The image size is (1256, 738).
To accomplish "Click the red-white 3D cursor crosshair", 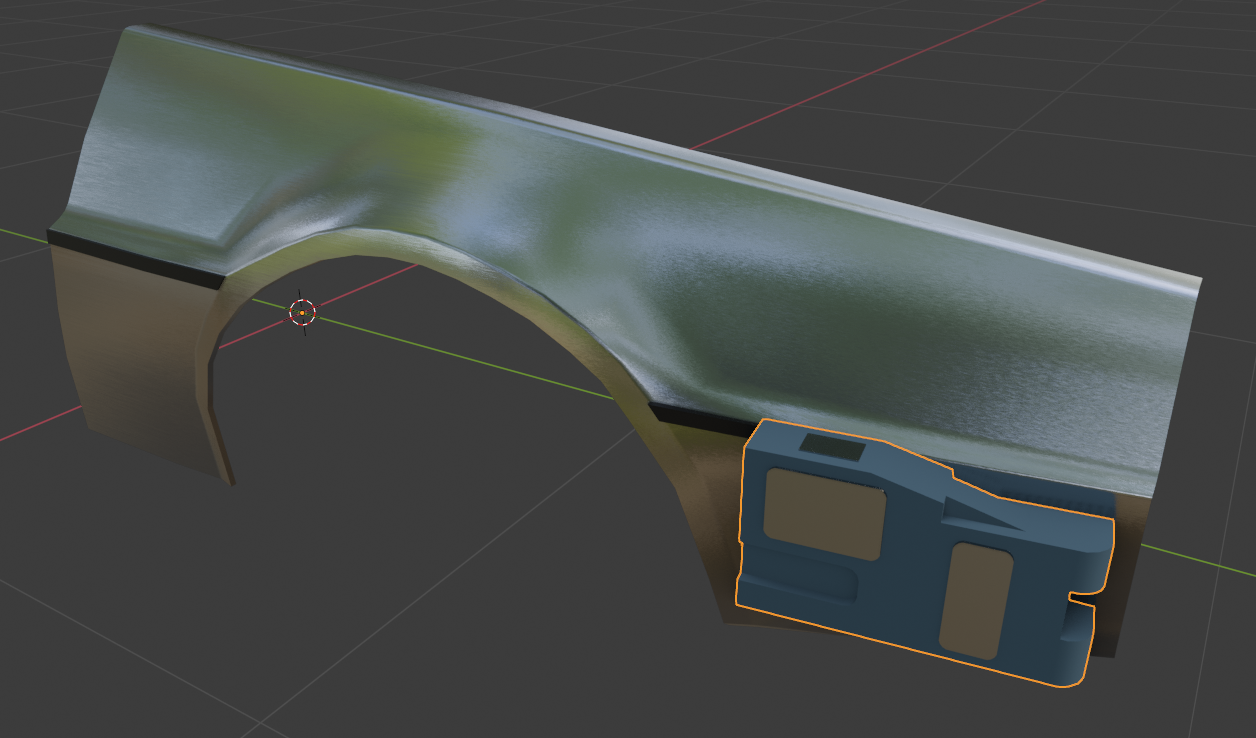I will tap(302, 312).
